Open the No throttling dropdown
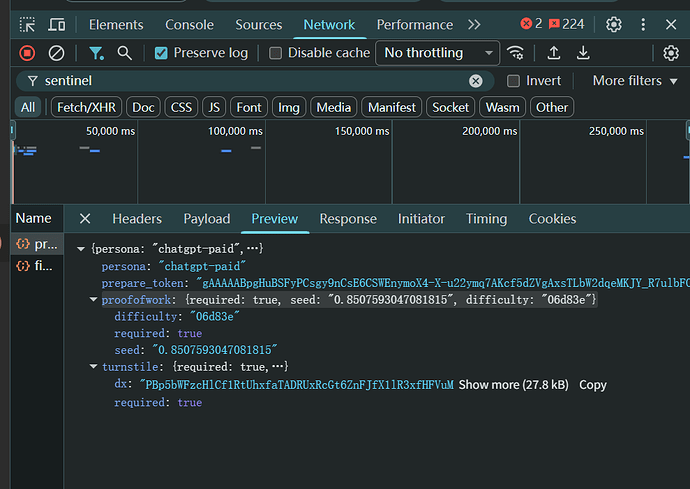This screenshot has width=690, height=489. click(437, 53)
